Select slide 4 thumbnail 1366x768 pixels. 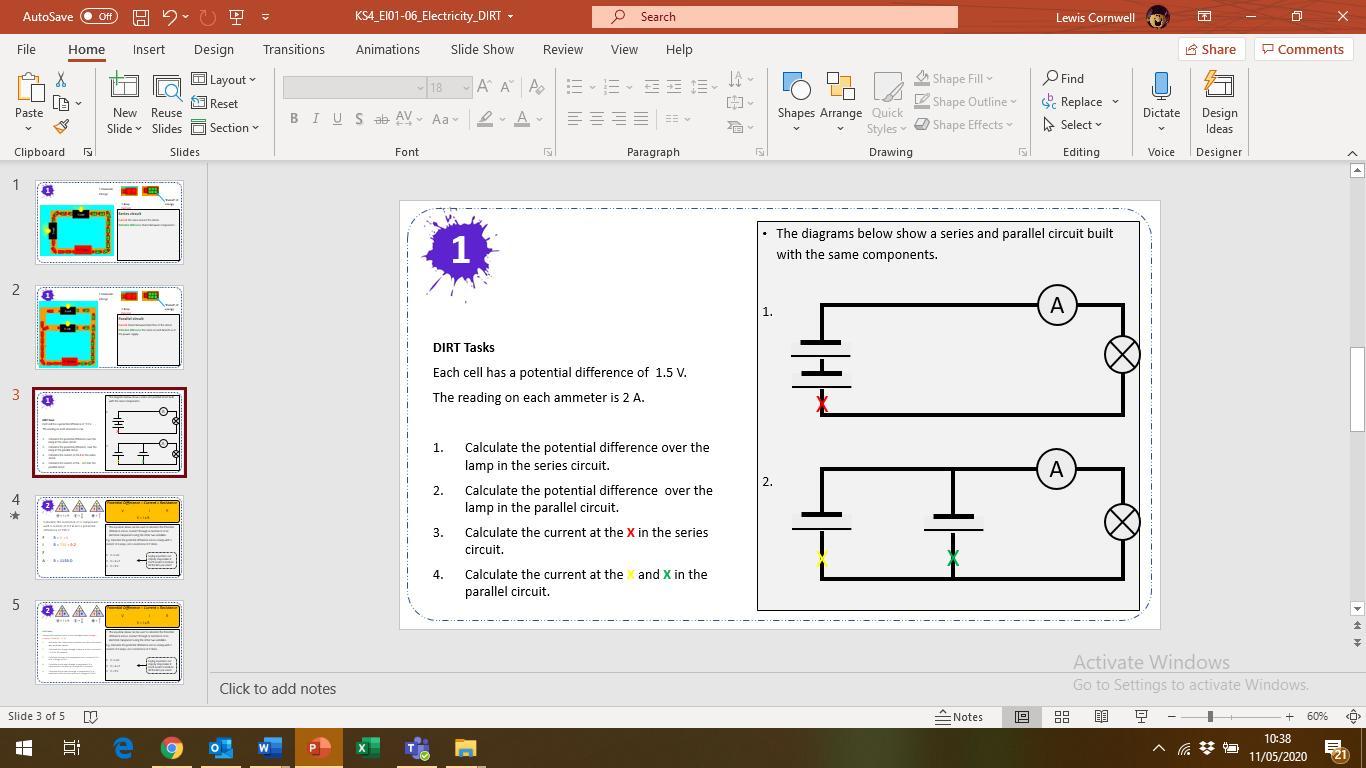(109, 537)
